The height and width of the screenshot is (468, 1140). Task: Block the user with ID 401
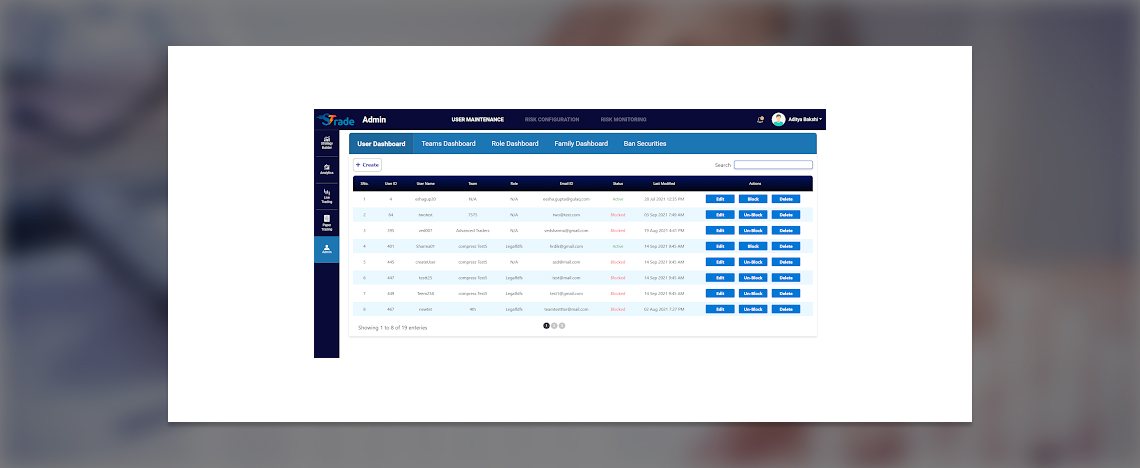click(x=752, y=246)
